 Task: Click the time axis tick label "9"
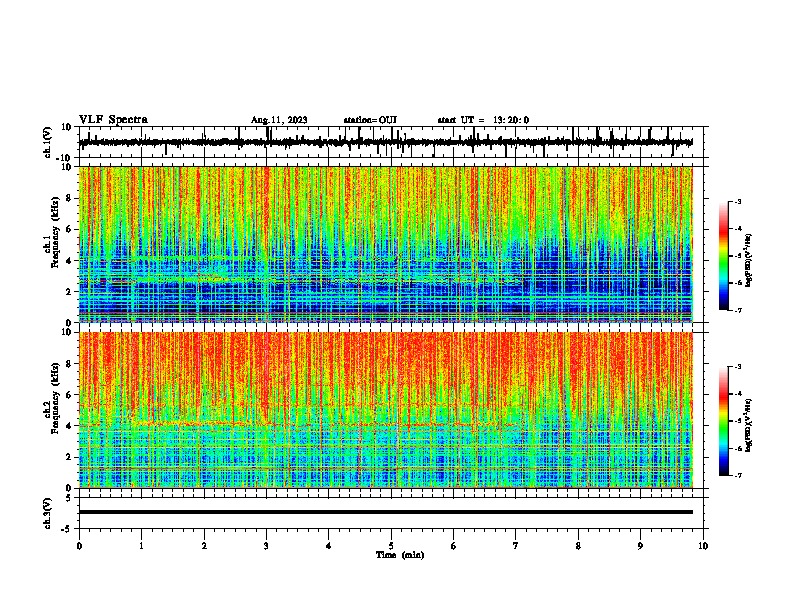pos(640,546)
